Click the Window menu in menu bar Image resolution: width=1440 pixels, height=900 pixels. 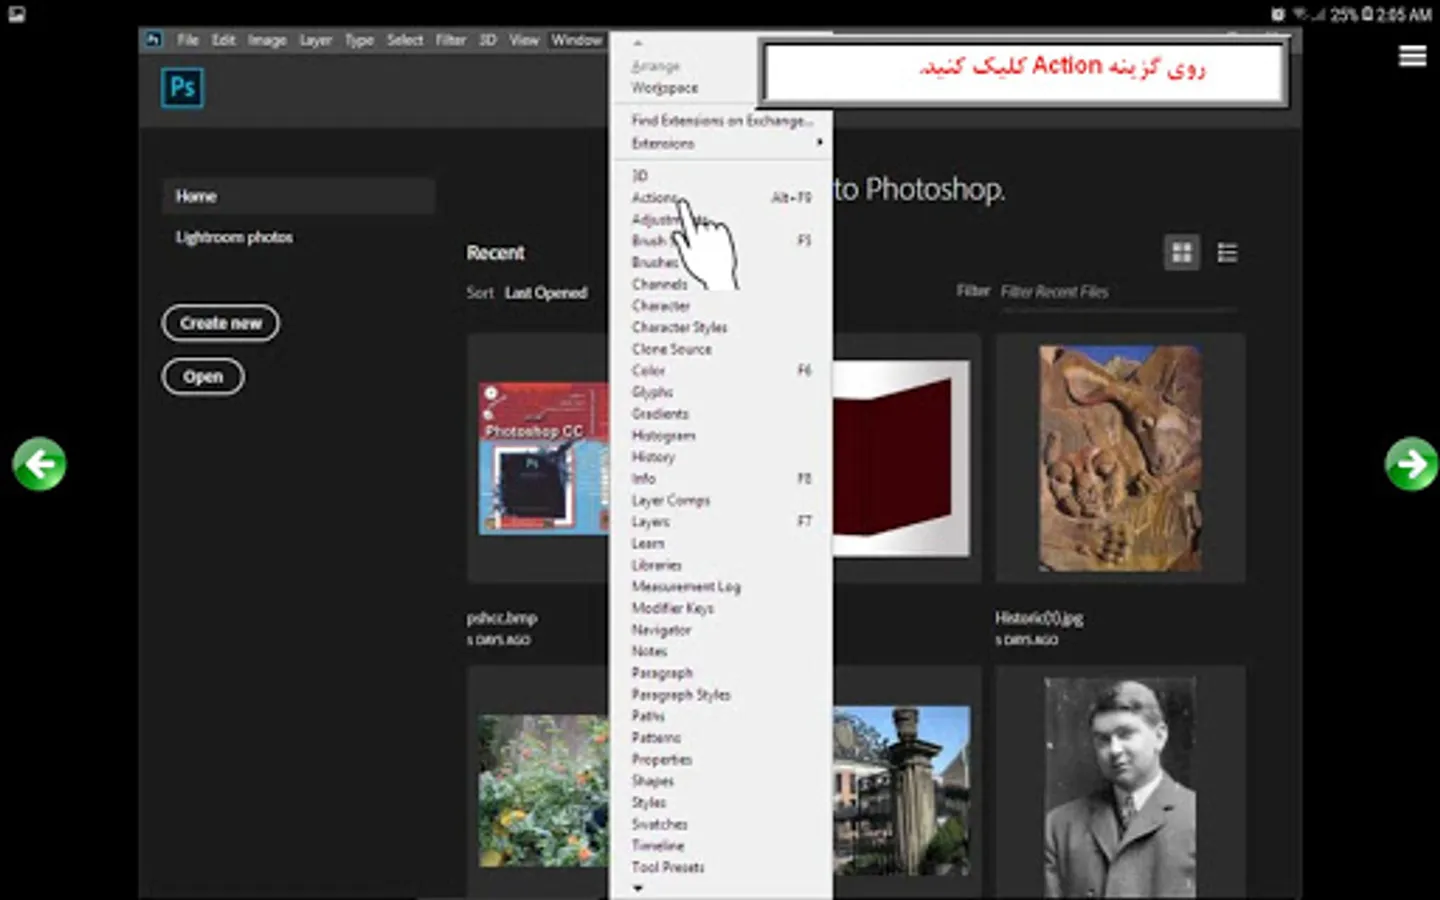[577, 40]
